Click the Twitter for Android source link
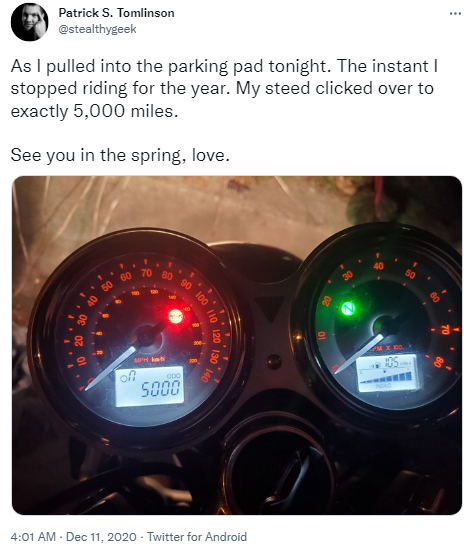Image resolution: width=476 pixels, height=555 pixels. point(197,537)
